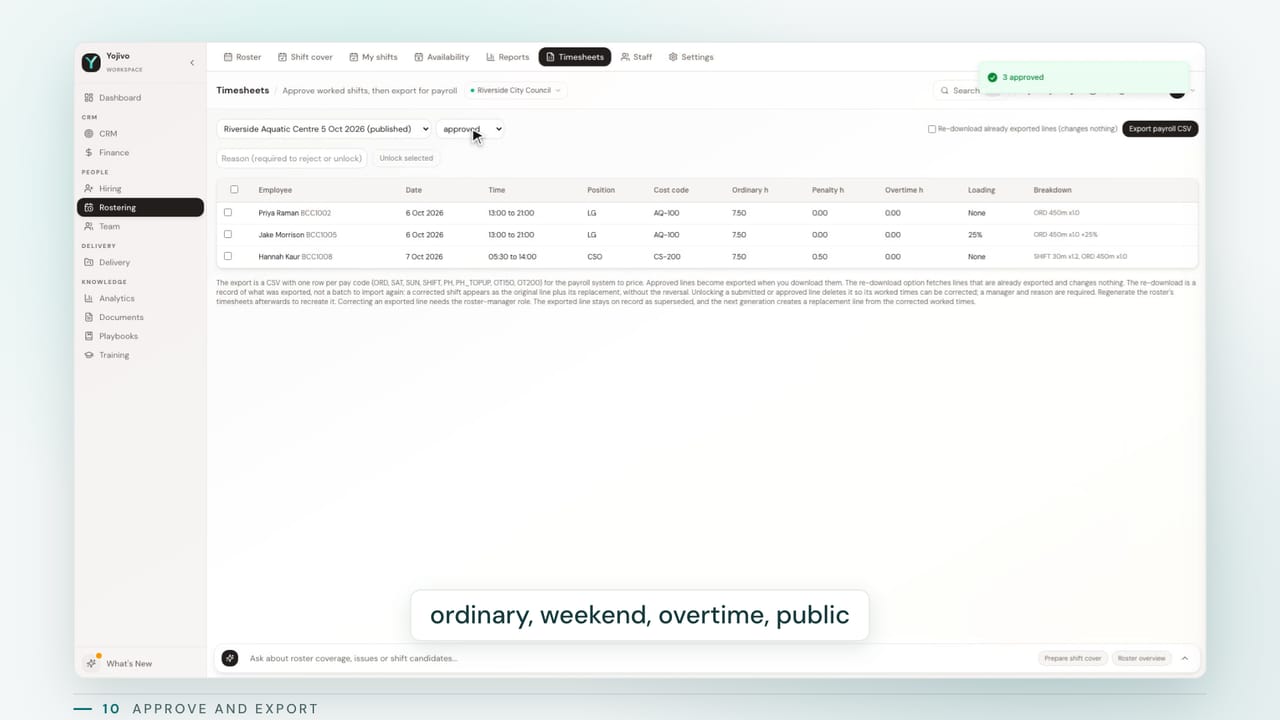Click the reason for reject or unlock field
This screenshot has height=720, width=1280.
tap(292, 158)
